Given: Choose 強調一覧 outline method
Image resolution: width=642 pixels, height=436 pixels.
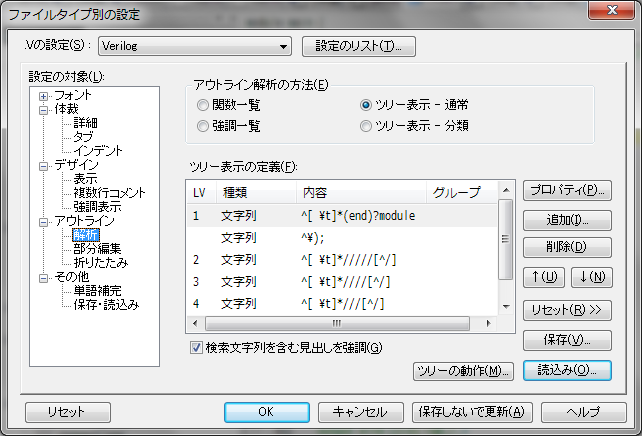Looking at the screenshot, I should (x=204, y=125).
